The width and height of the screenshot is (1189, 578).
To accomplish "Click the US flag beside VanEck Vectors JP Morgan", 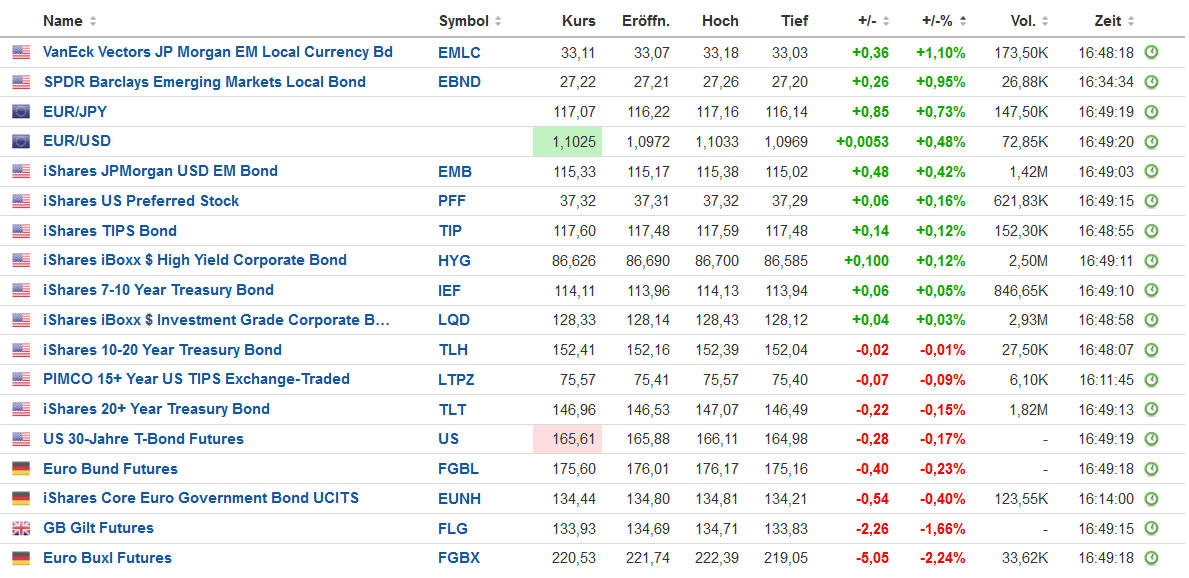I will [x=21, y=53].
